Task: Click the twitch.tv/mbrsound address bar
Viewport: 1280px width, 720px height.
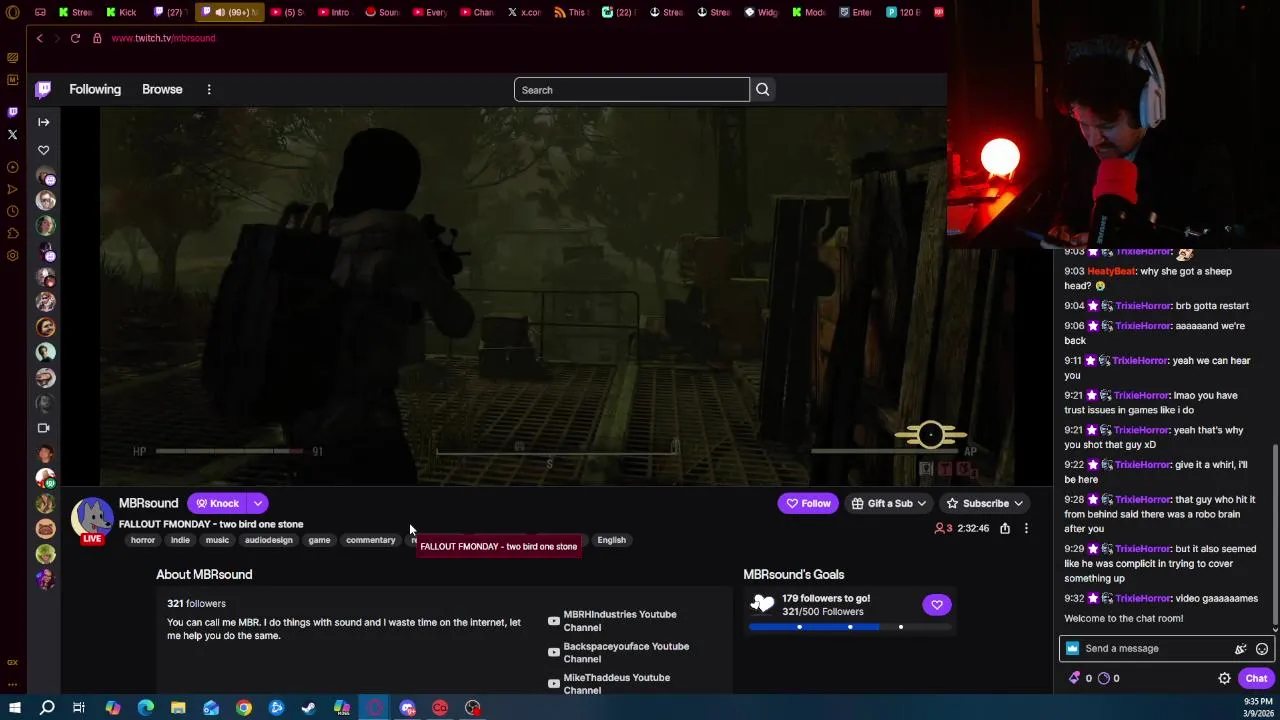Action: (x=163, y=38)
